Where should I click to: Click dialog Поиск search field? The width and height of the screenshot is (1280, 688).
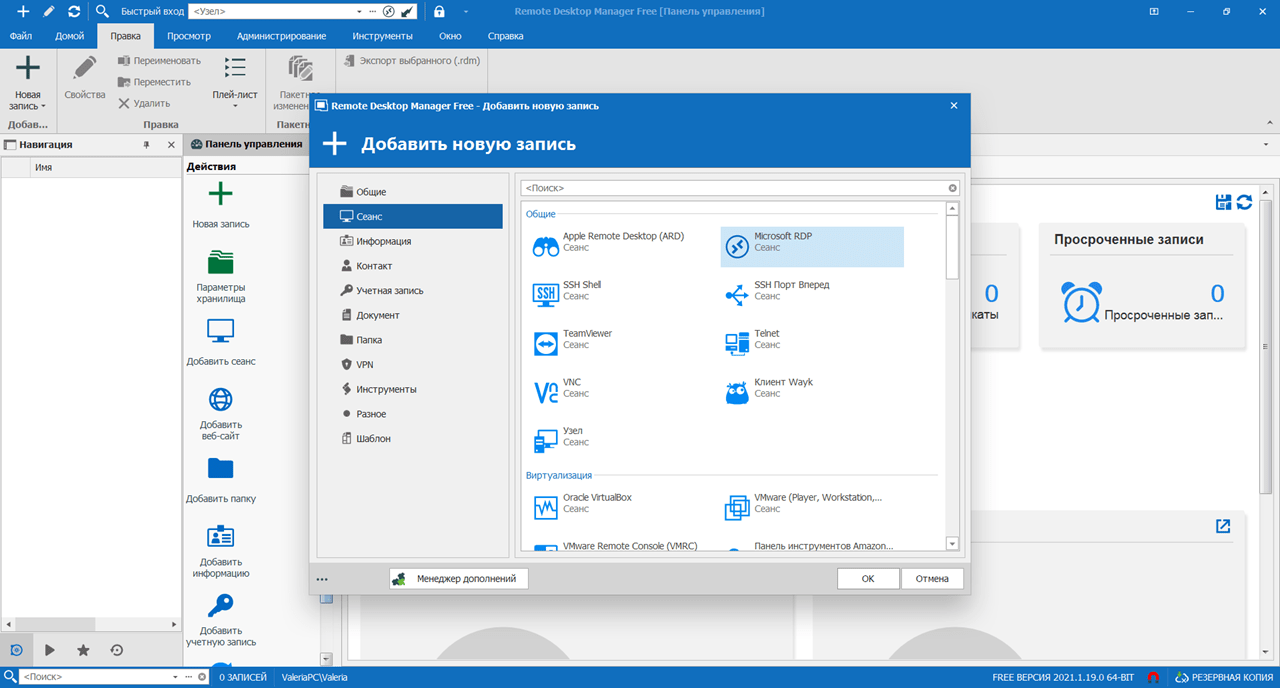(735, 188)
